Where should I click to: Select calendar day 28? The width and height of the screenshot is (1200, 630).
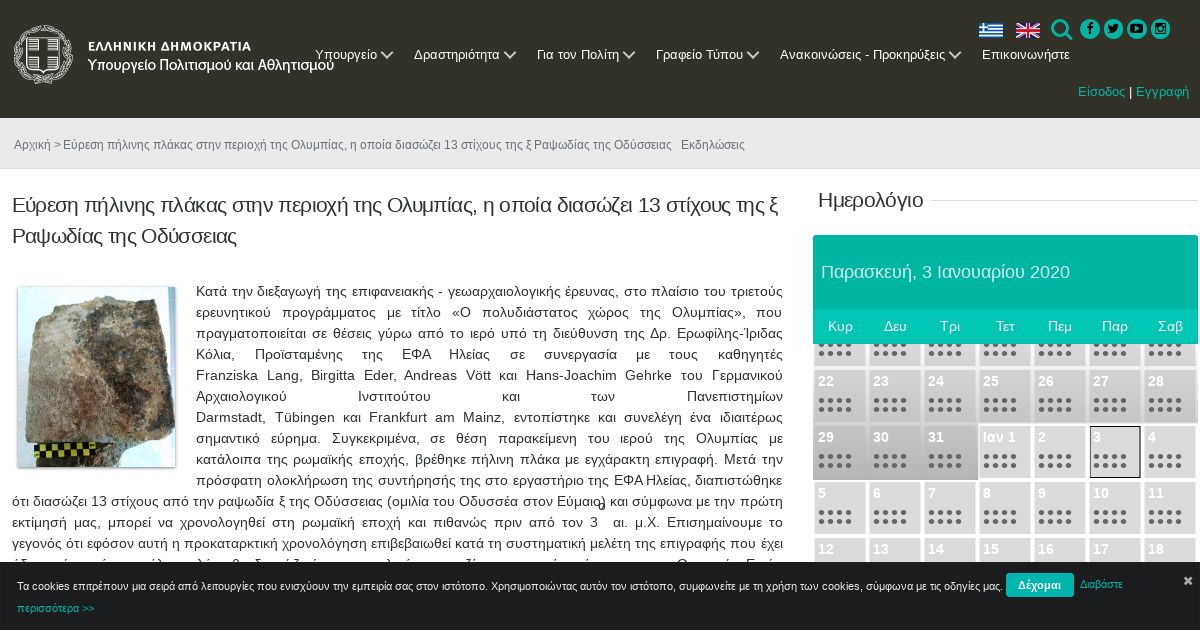(1169, 396)
